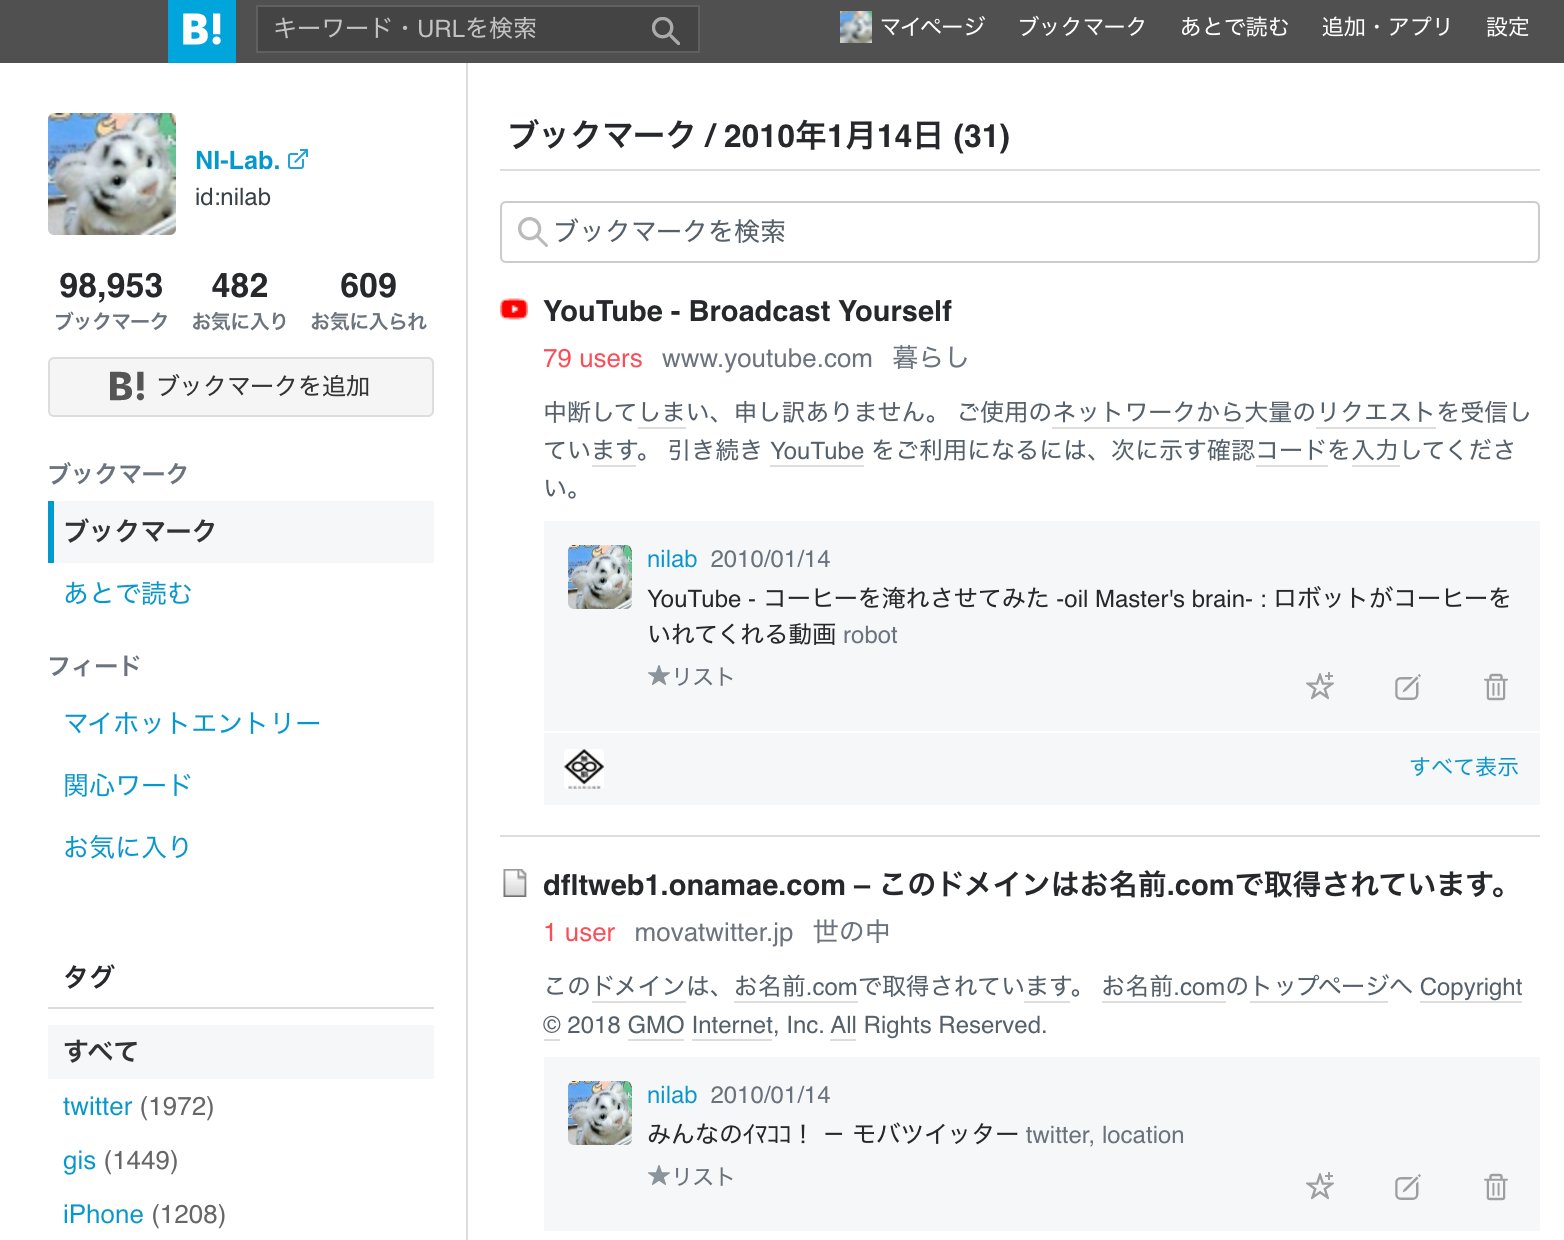Screen dimensions: 1564x1240
Task: Add star to YouTube bookmark comment
Action: tap(1320, 686)
